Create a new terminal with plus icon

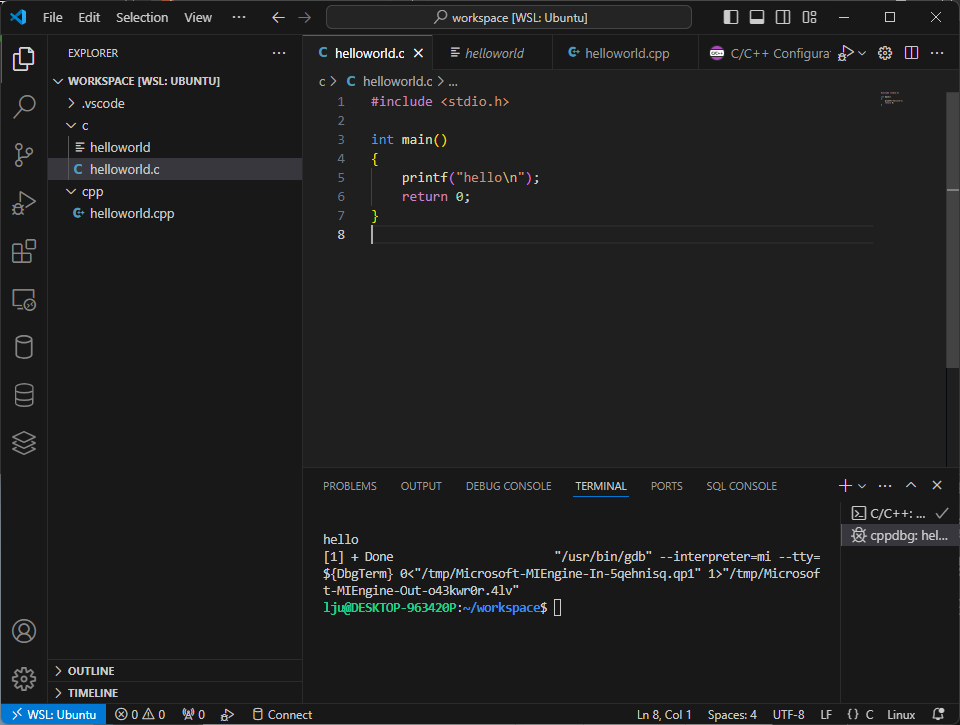pyautogui.click(x=845, y=486)
